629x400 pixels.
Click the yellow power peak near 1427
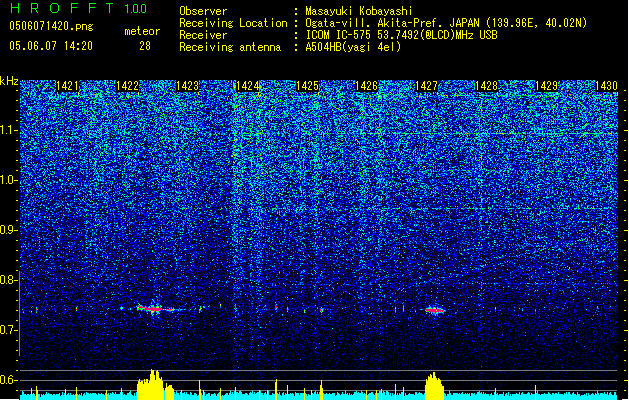click(x=434, y=386)
